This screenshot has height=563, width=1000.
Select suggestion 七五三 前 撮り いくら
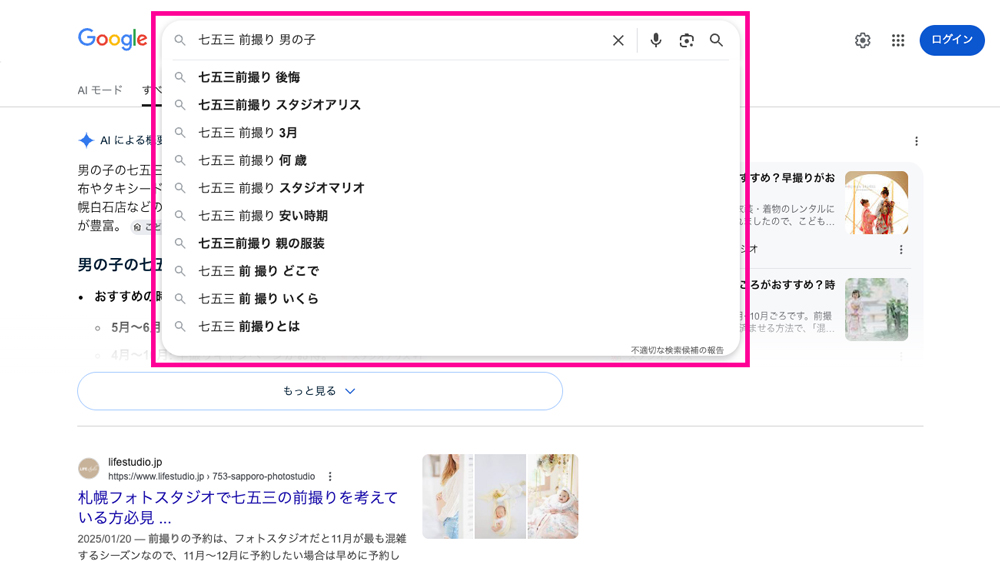[x=450, y=299]
